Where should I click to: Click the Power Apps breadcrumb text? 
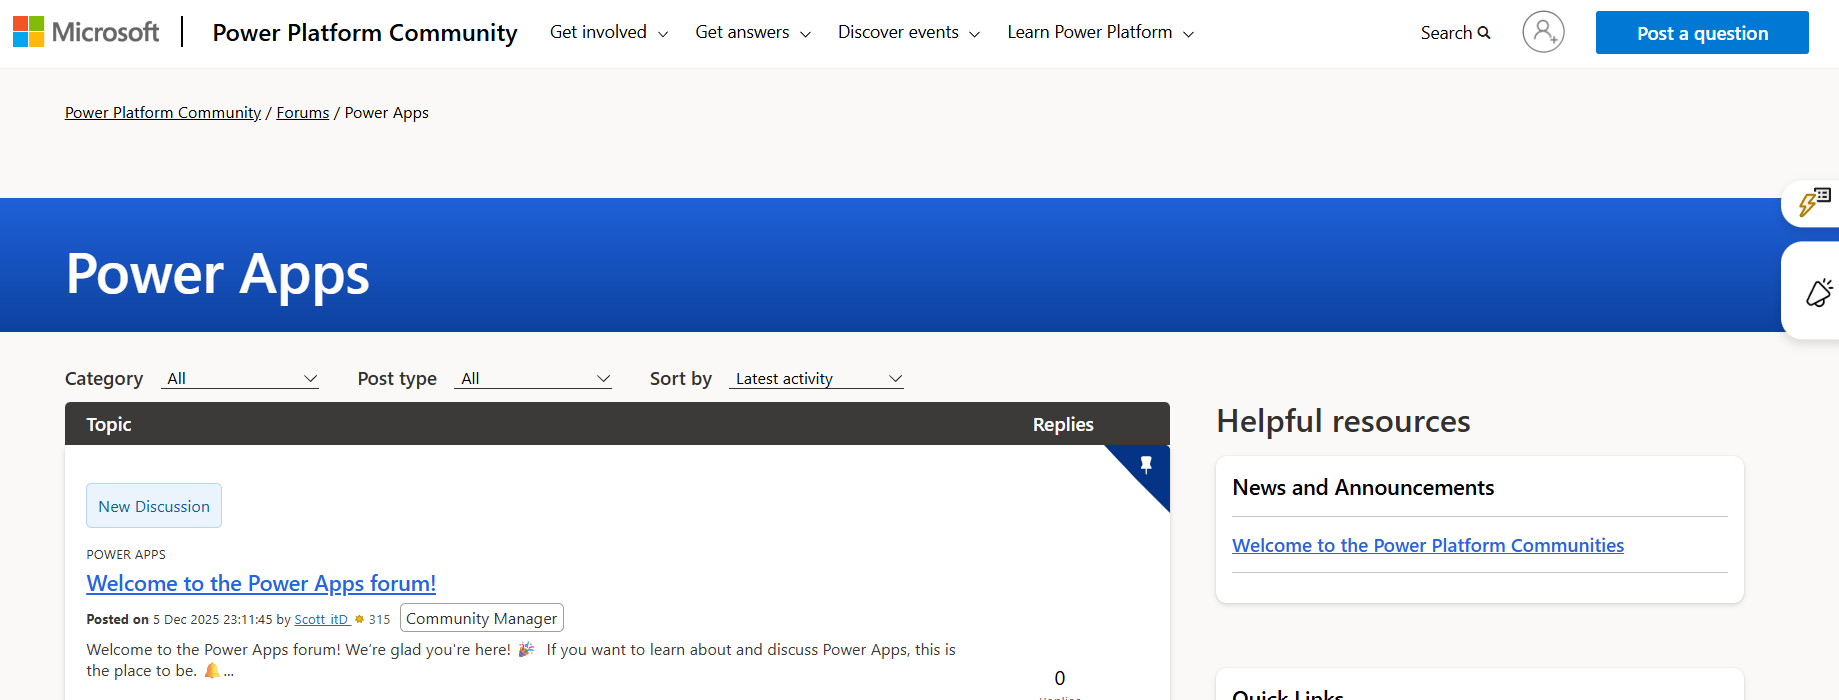[387, 113]
